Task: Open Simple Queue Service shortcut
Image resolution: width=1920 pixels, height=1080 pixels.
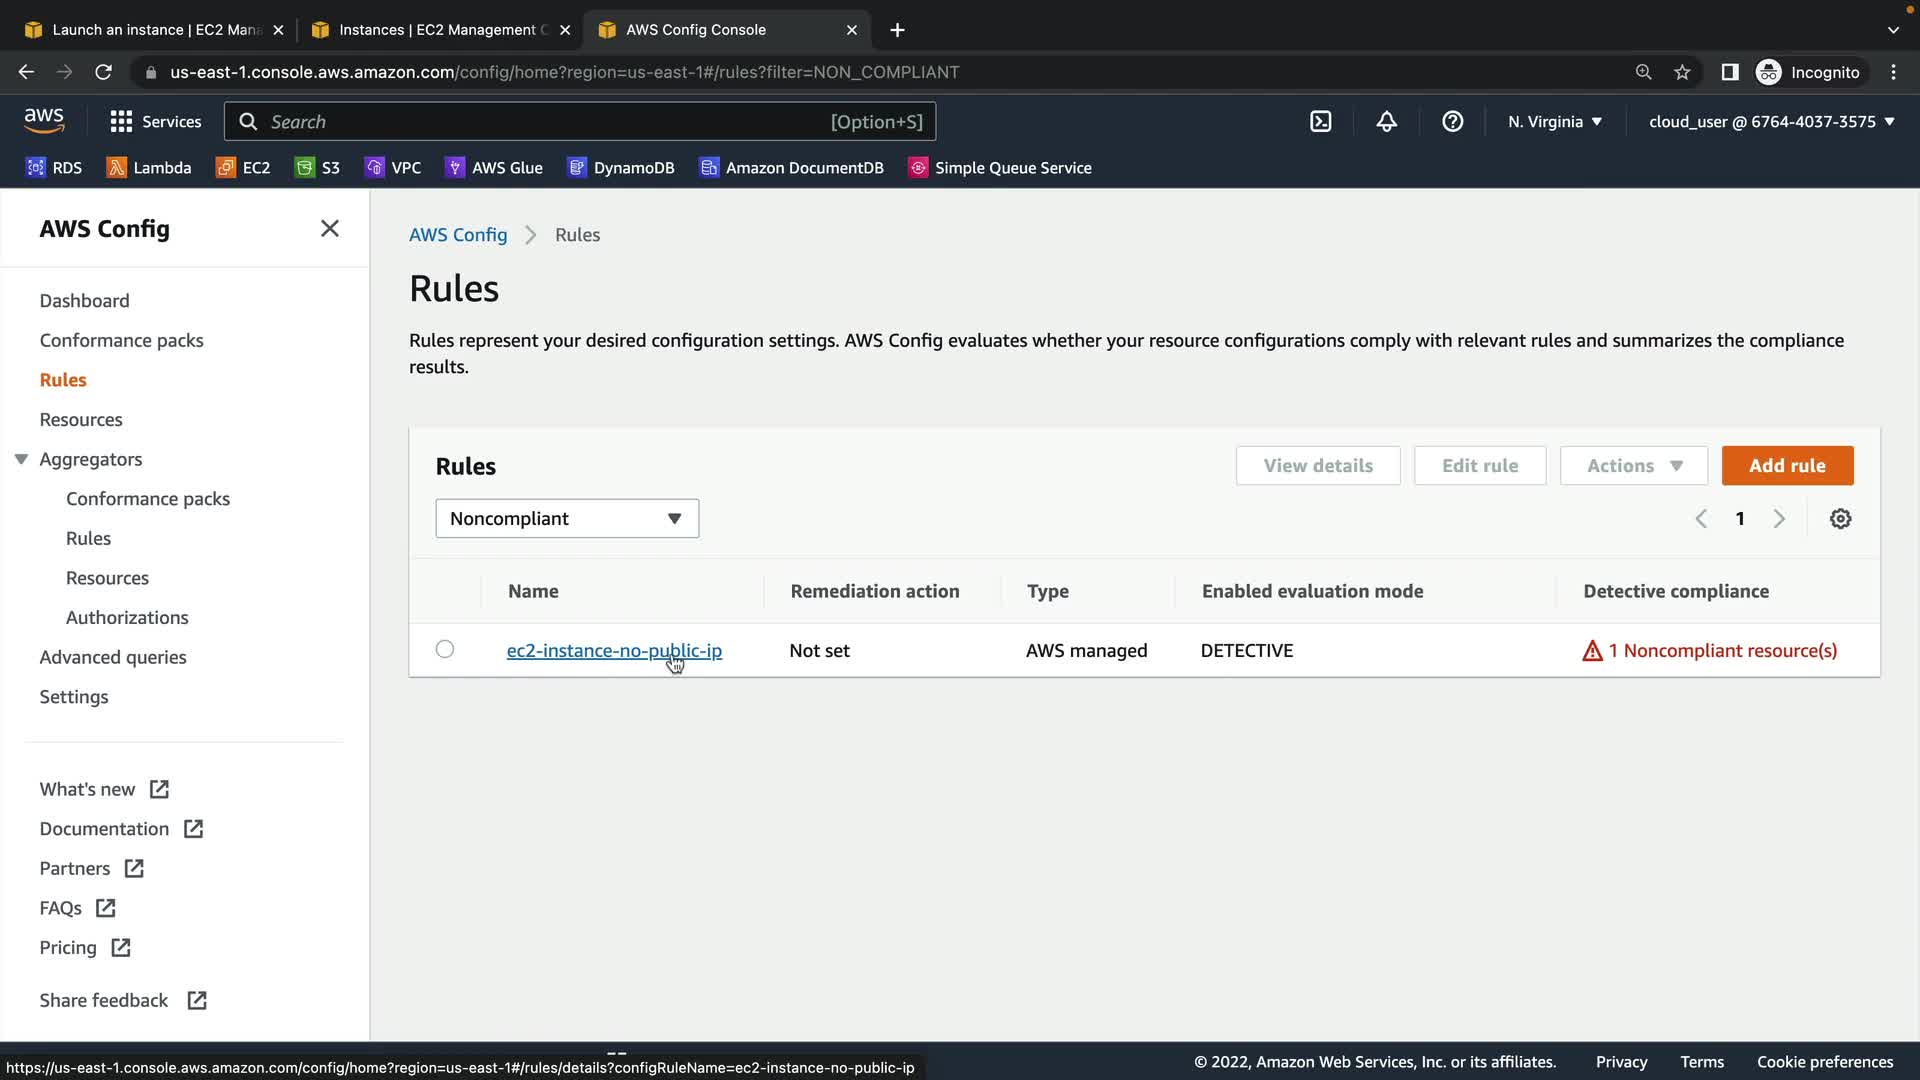Action: (x=1000, y=168)
